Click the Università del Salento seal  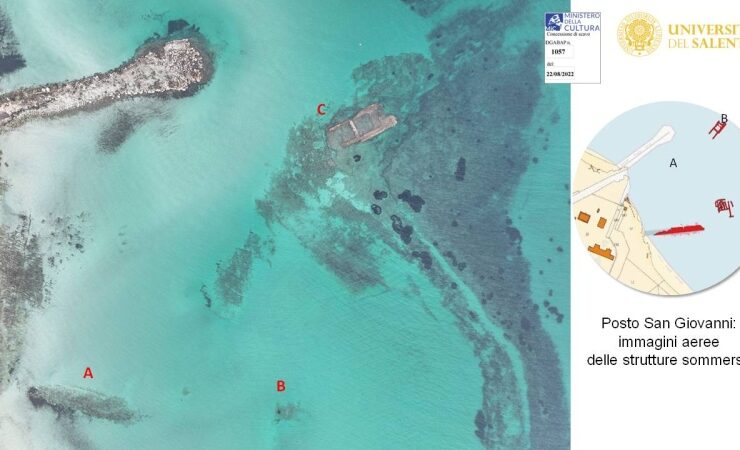click(x=639, y=33)
